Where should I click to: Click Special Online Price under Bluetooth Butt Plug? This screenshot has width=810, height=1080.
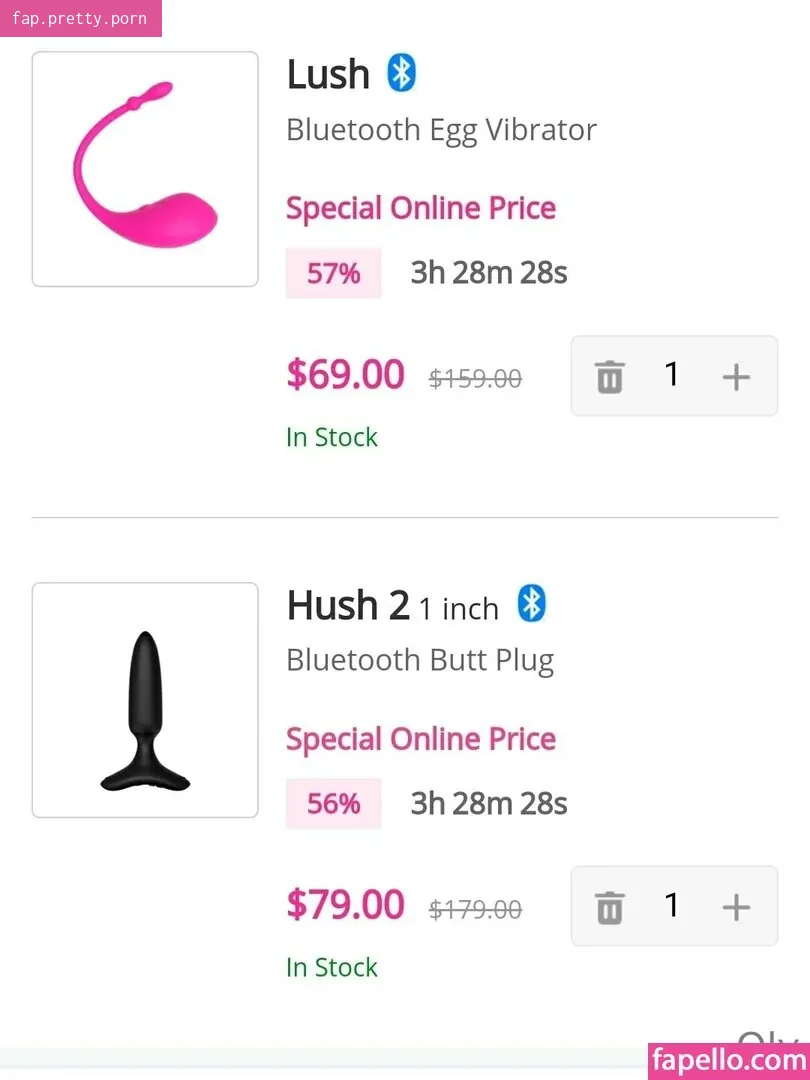[421, 739]
